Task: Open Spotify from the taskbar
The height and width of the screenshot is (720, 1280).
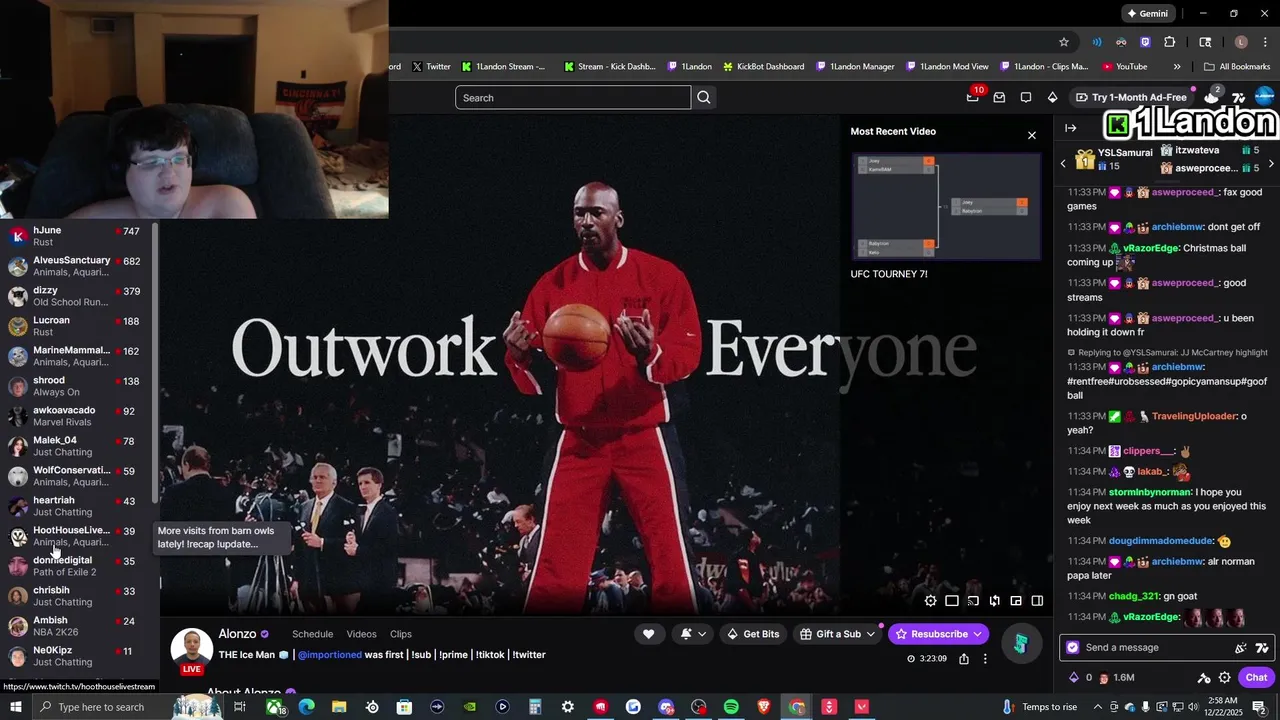Action: 731,707
